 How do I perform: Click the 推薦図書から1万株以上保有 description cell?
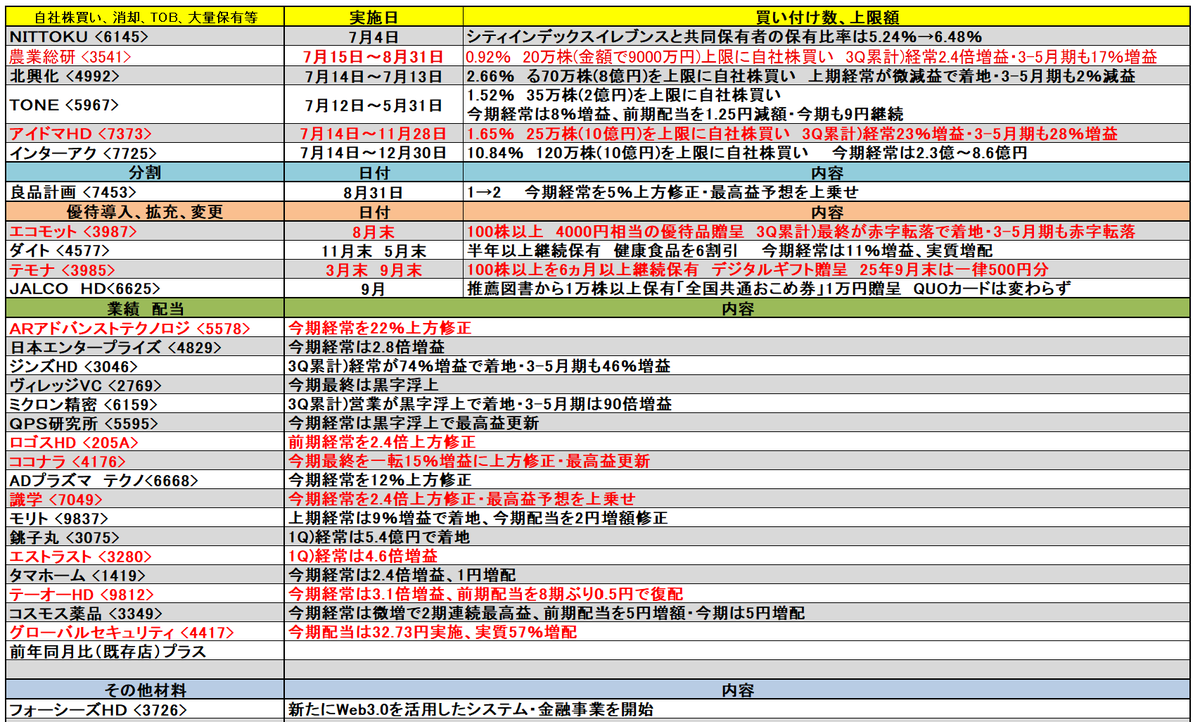[x=826, y=289]
